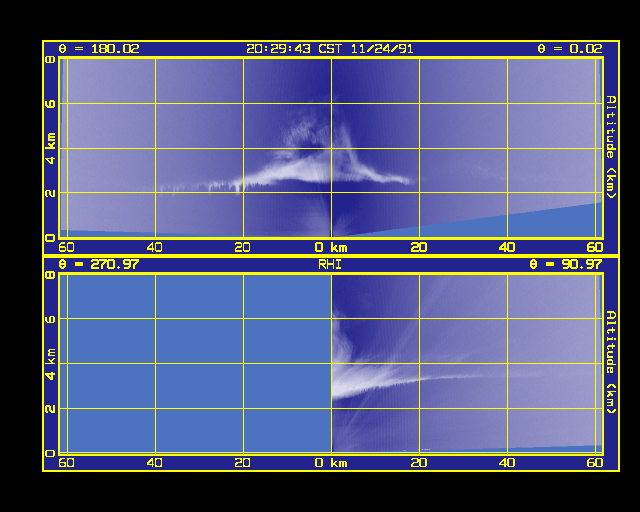The height and width of the screenshot is (512, 640).
Task: Click the "θ = 270.97" label
Action: [x=99, y=264]
